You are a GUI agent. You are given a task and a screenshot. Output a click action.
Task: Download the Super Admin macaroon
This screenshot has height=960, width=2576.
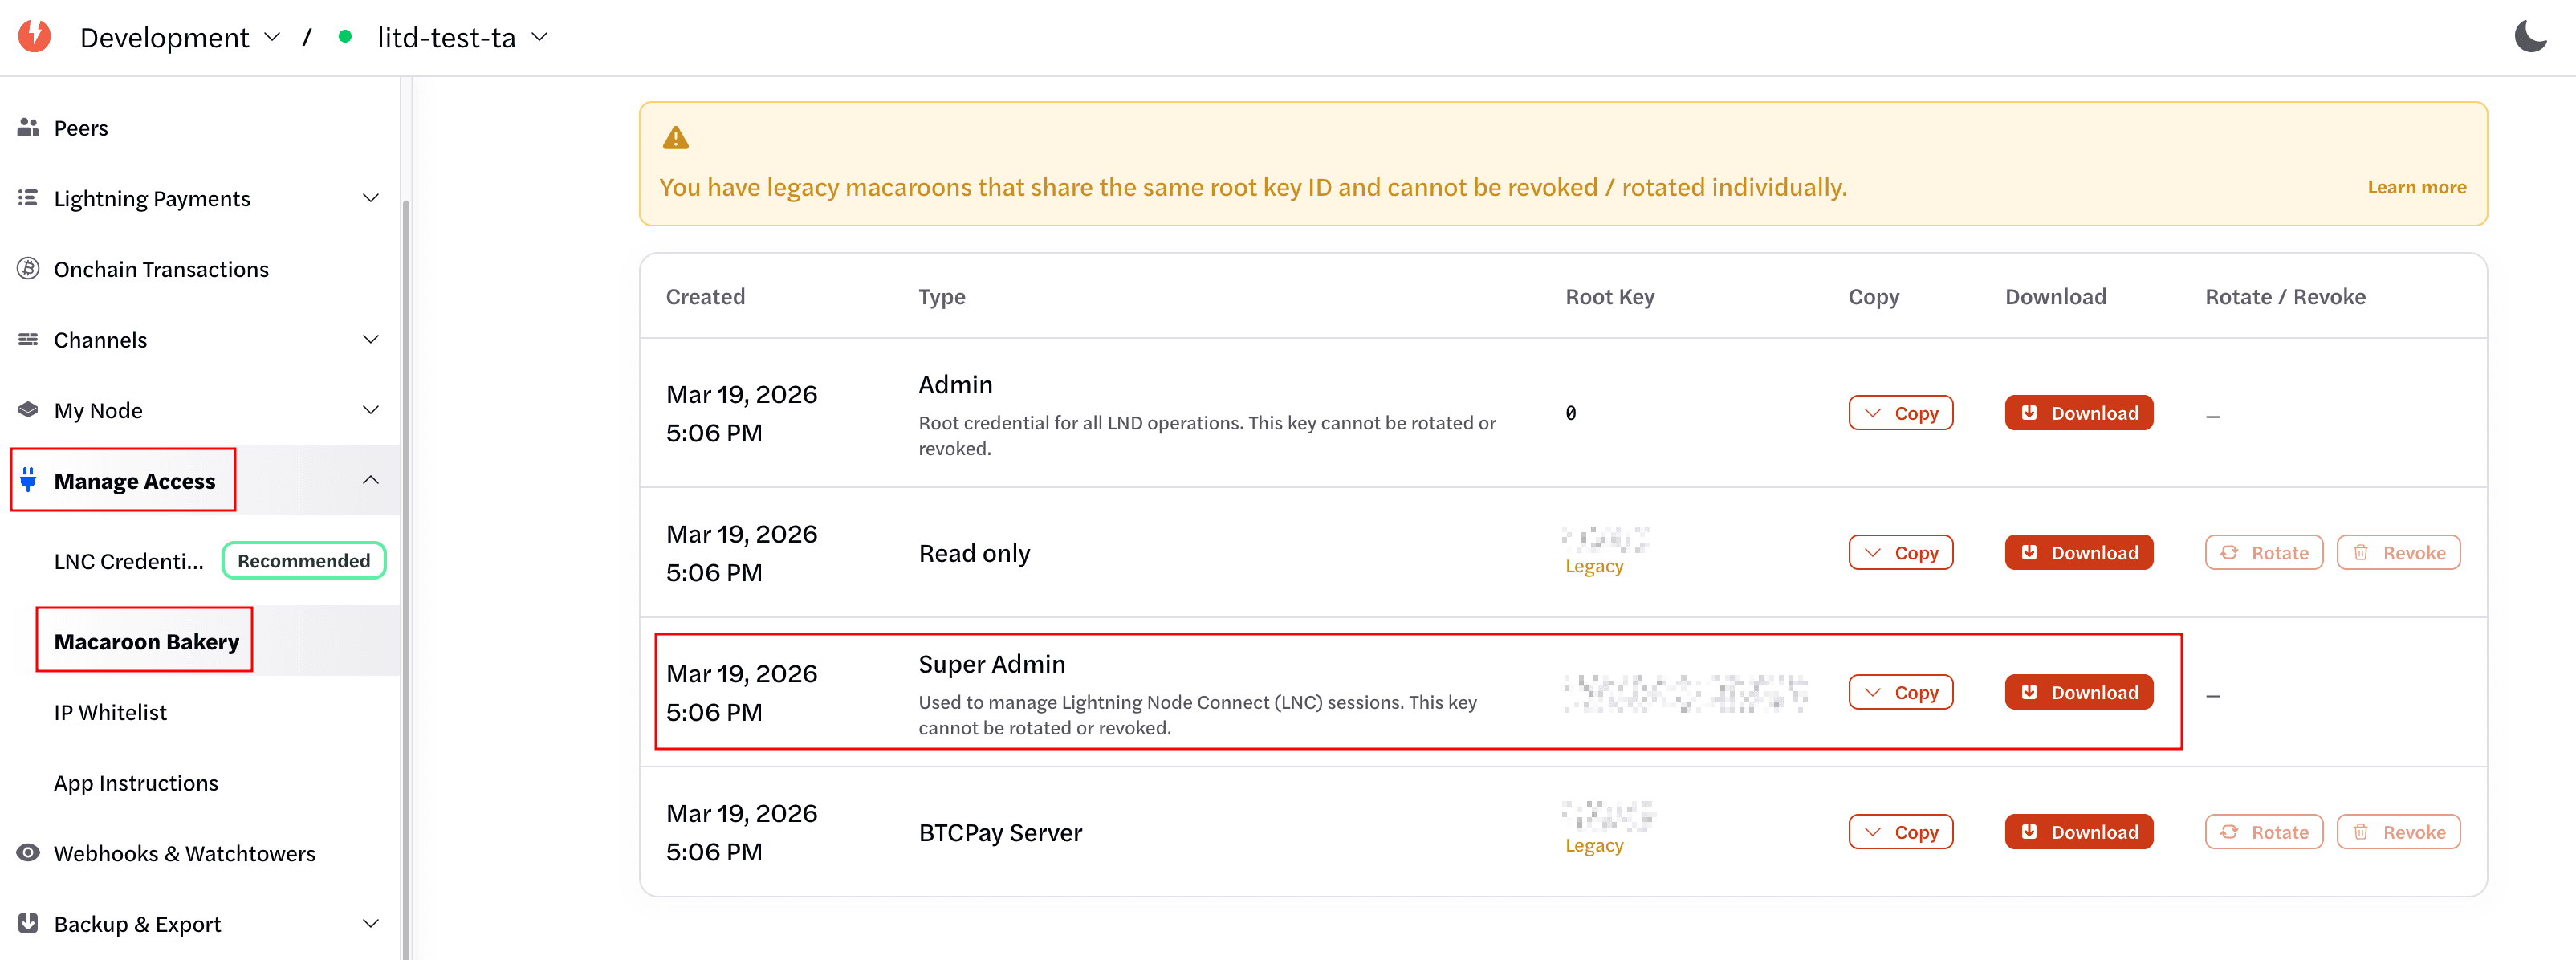point(2078,692)
